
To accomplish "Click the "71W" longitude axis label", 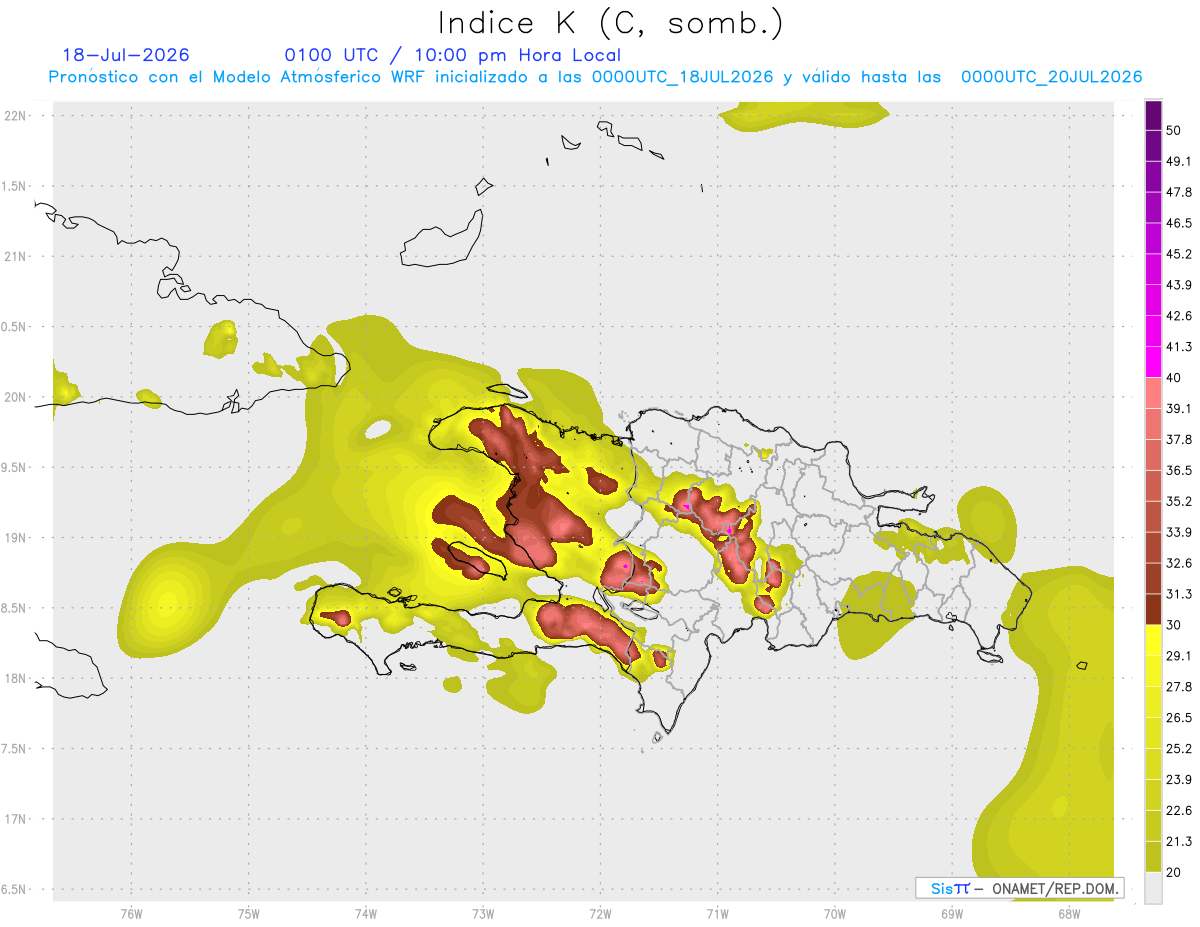I will (x=717, y=913).
